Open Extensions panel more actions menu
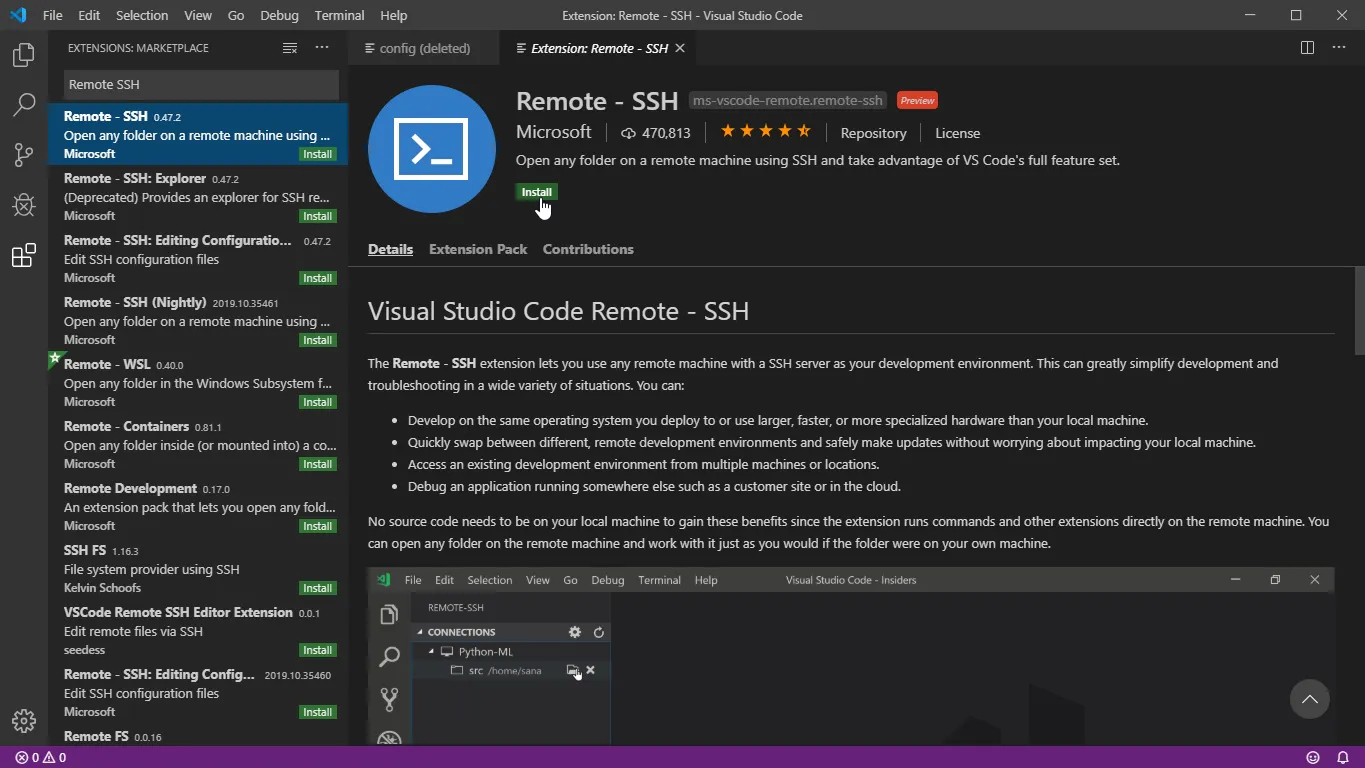This screenshot has width=1365, height=768. [x=322, y=48]
